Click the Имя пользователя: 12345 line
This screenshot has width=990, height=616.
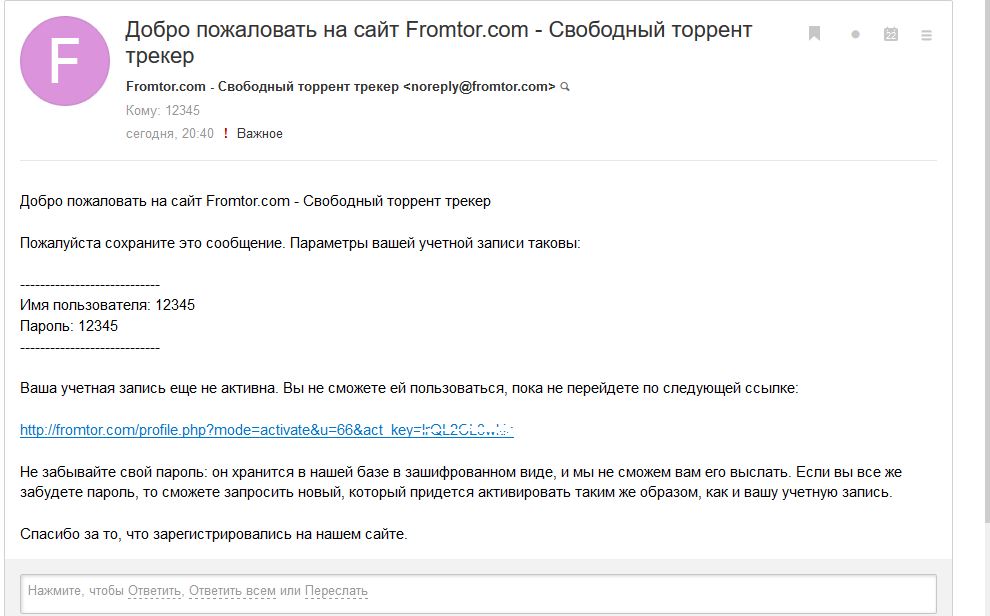[107, 305]
